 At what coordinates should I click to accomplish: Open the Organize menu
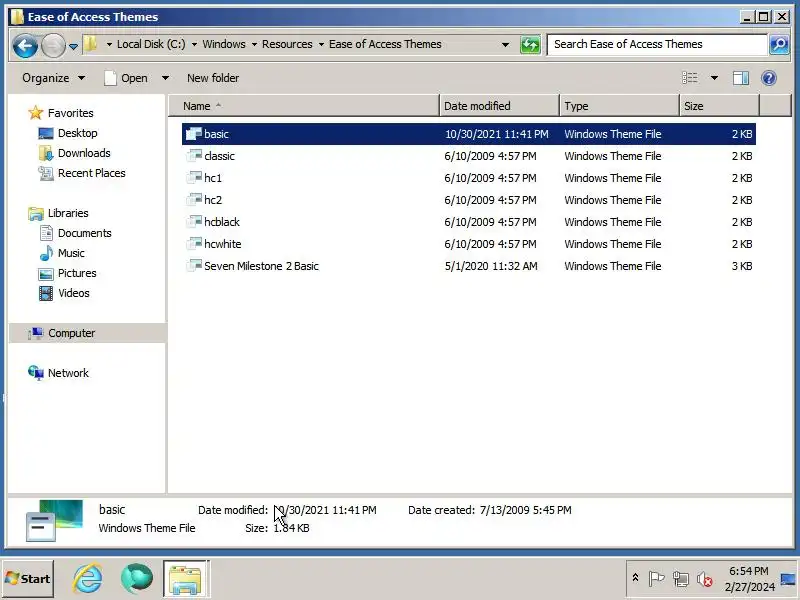point(53,78)
